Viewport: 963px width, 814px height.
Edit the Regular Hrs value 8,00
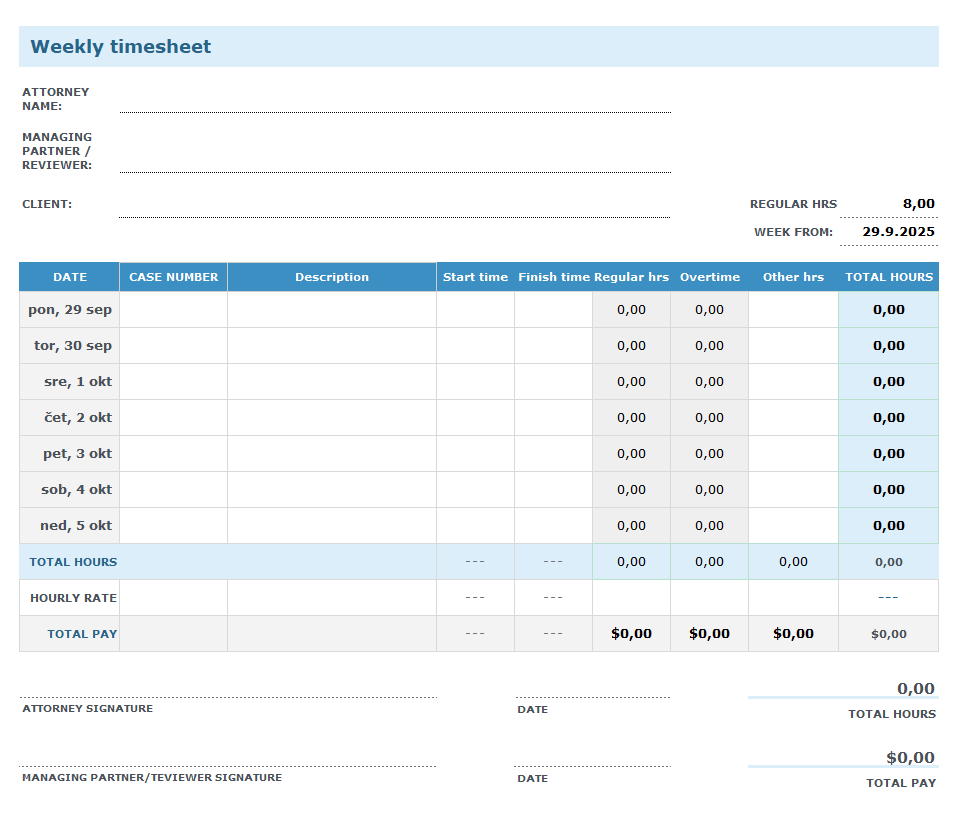(889, 204)
